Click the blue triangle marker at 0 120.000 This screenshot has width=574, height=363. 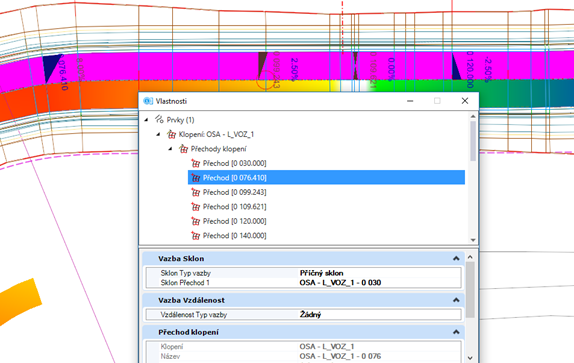pos(456,67)
